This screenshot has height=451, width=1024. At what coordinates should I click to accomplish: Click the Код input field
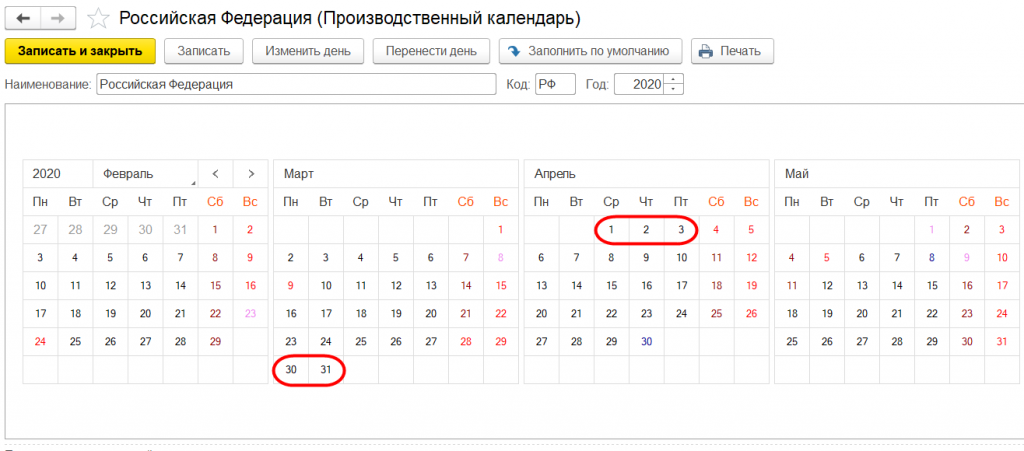pos(554,85)
